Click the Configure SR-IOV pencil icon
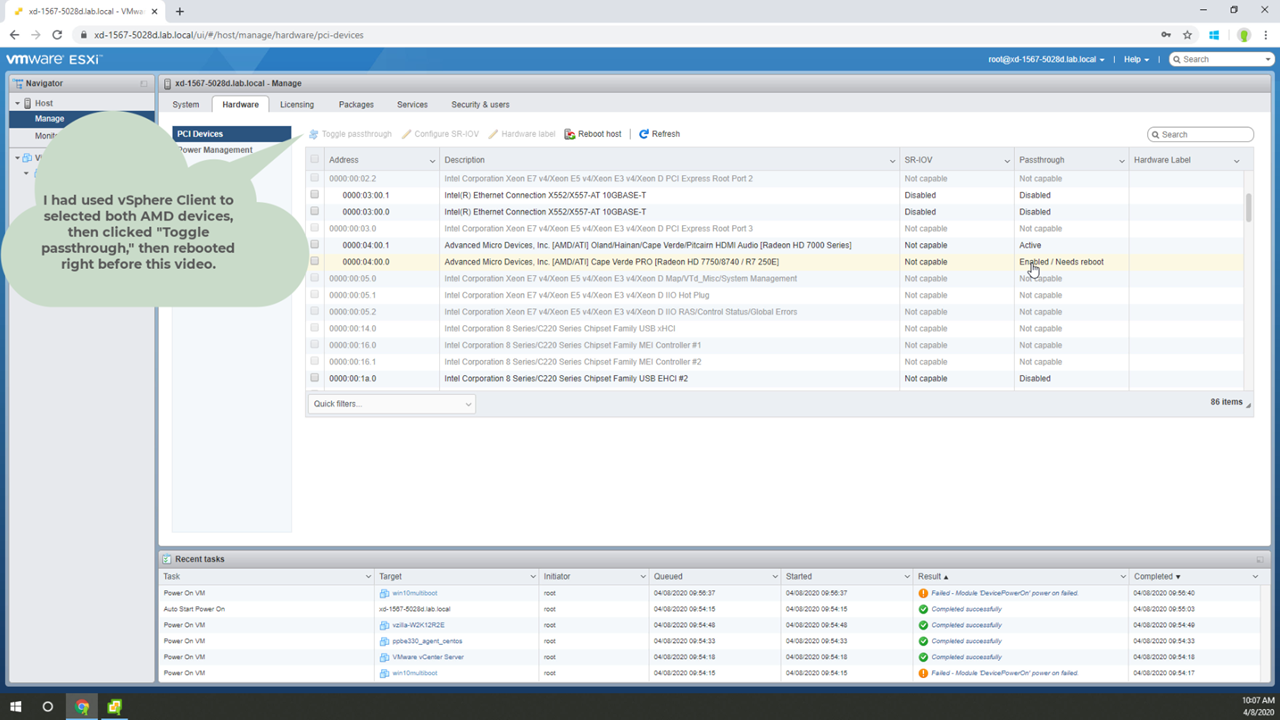The image size is (1280, 720). pos(406,134)
